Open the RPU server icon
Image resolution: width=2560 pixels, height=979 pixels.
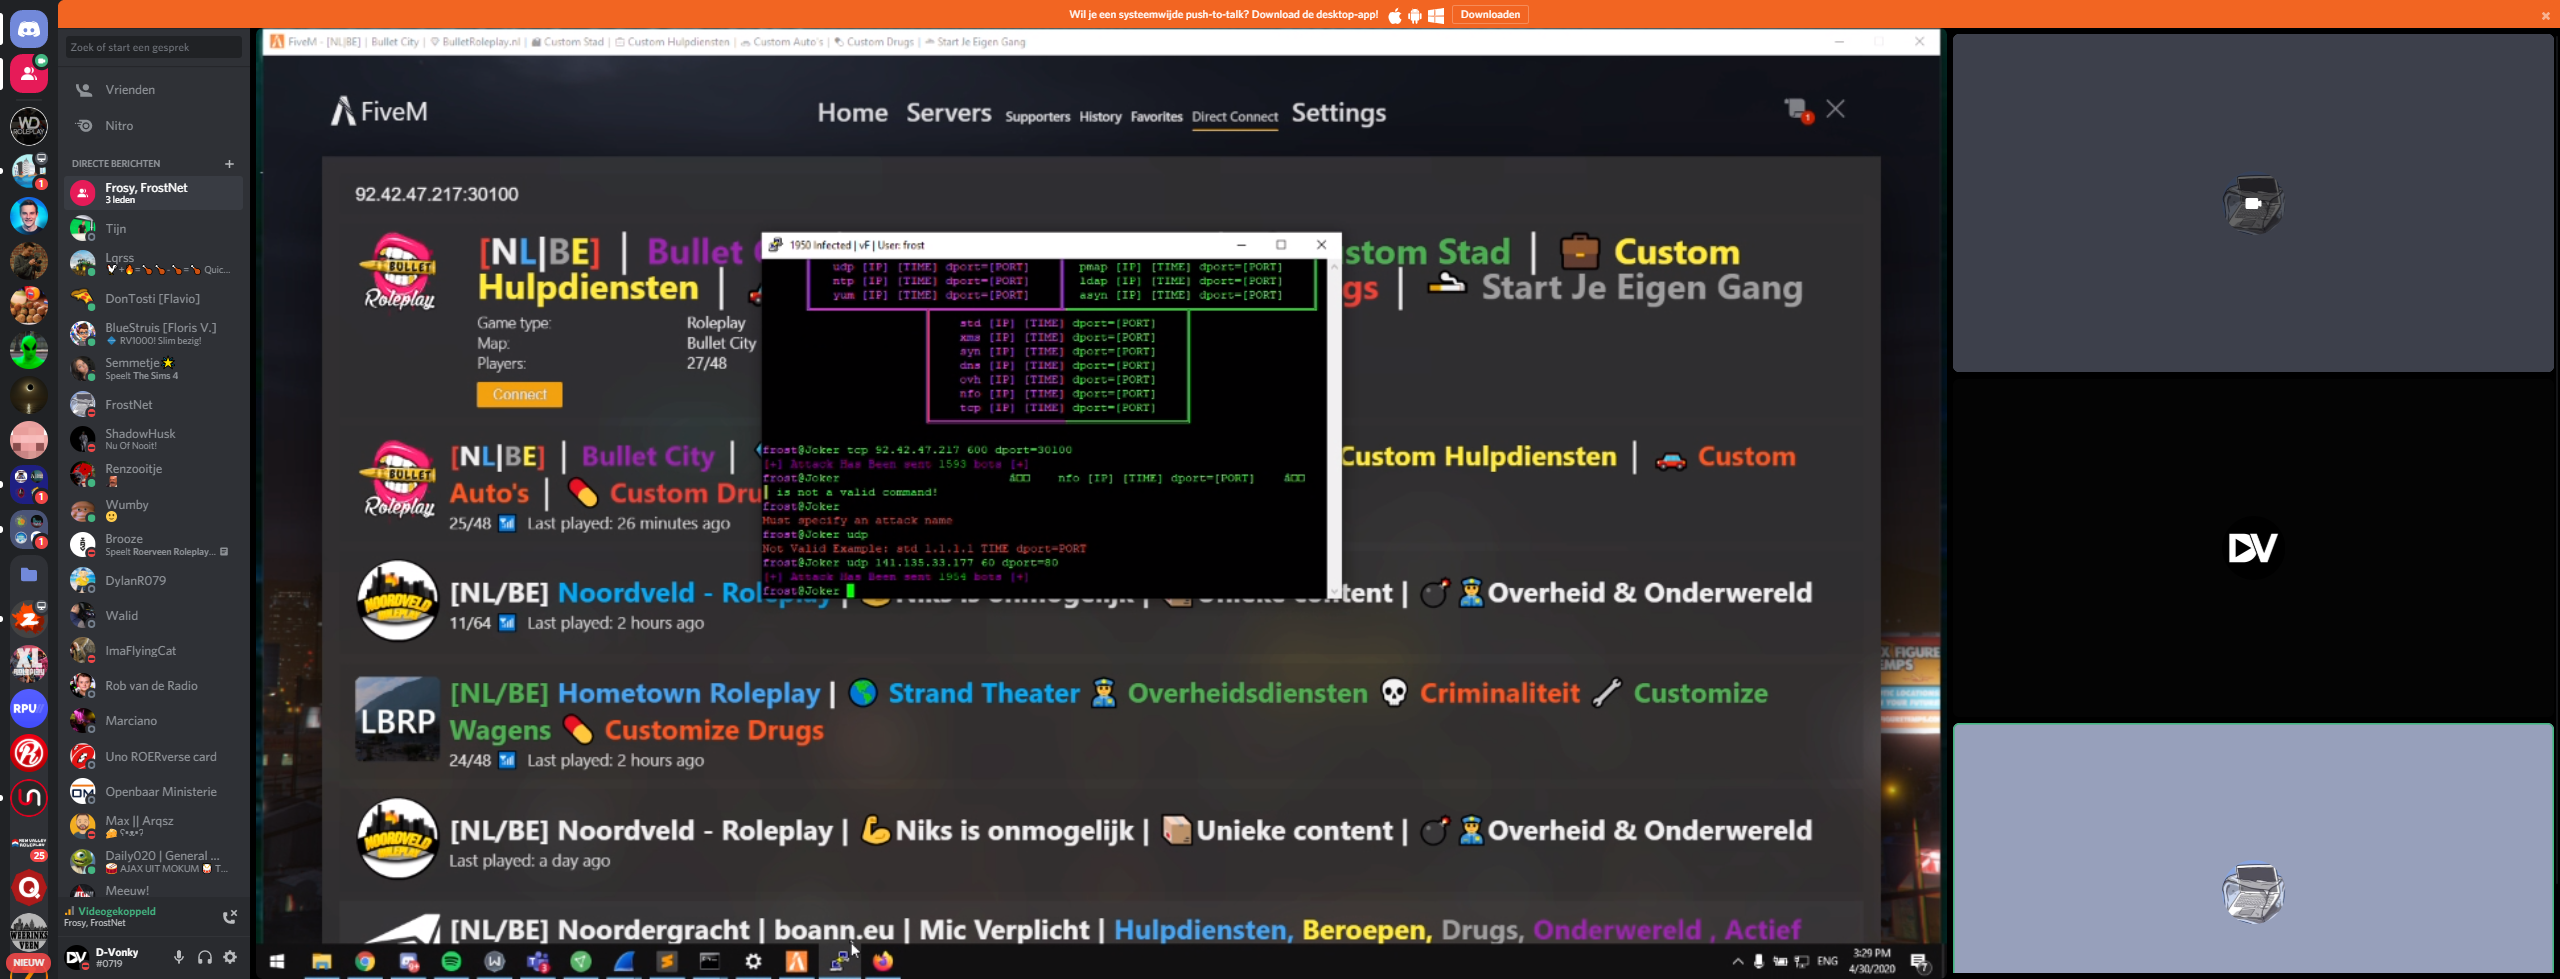pyautogui.click(x=28, y=708)
